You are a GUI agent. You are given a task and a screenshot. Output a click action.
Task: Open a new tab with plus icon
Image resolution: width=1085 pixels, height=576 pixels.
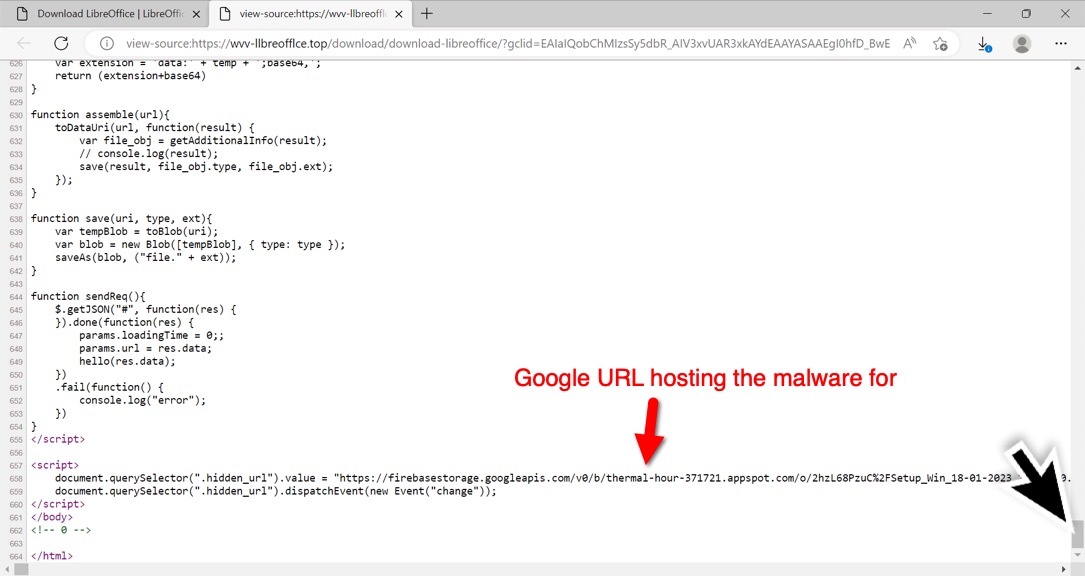pos(427,13)
